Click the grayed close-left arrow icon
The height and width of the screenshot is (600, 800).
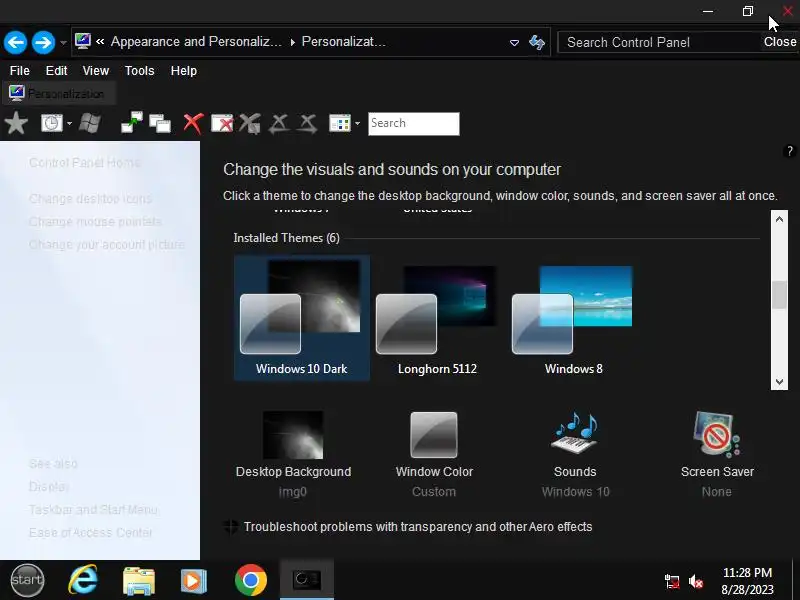[279, 123]
